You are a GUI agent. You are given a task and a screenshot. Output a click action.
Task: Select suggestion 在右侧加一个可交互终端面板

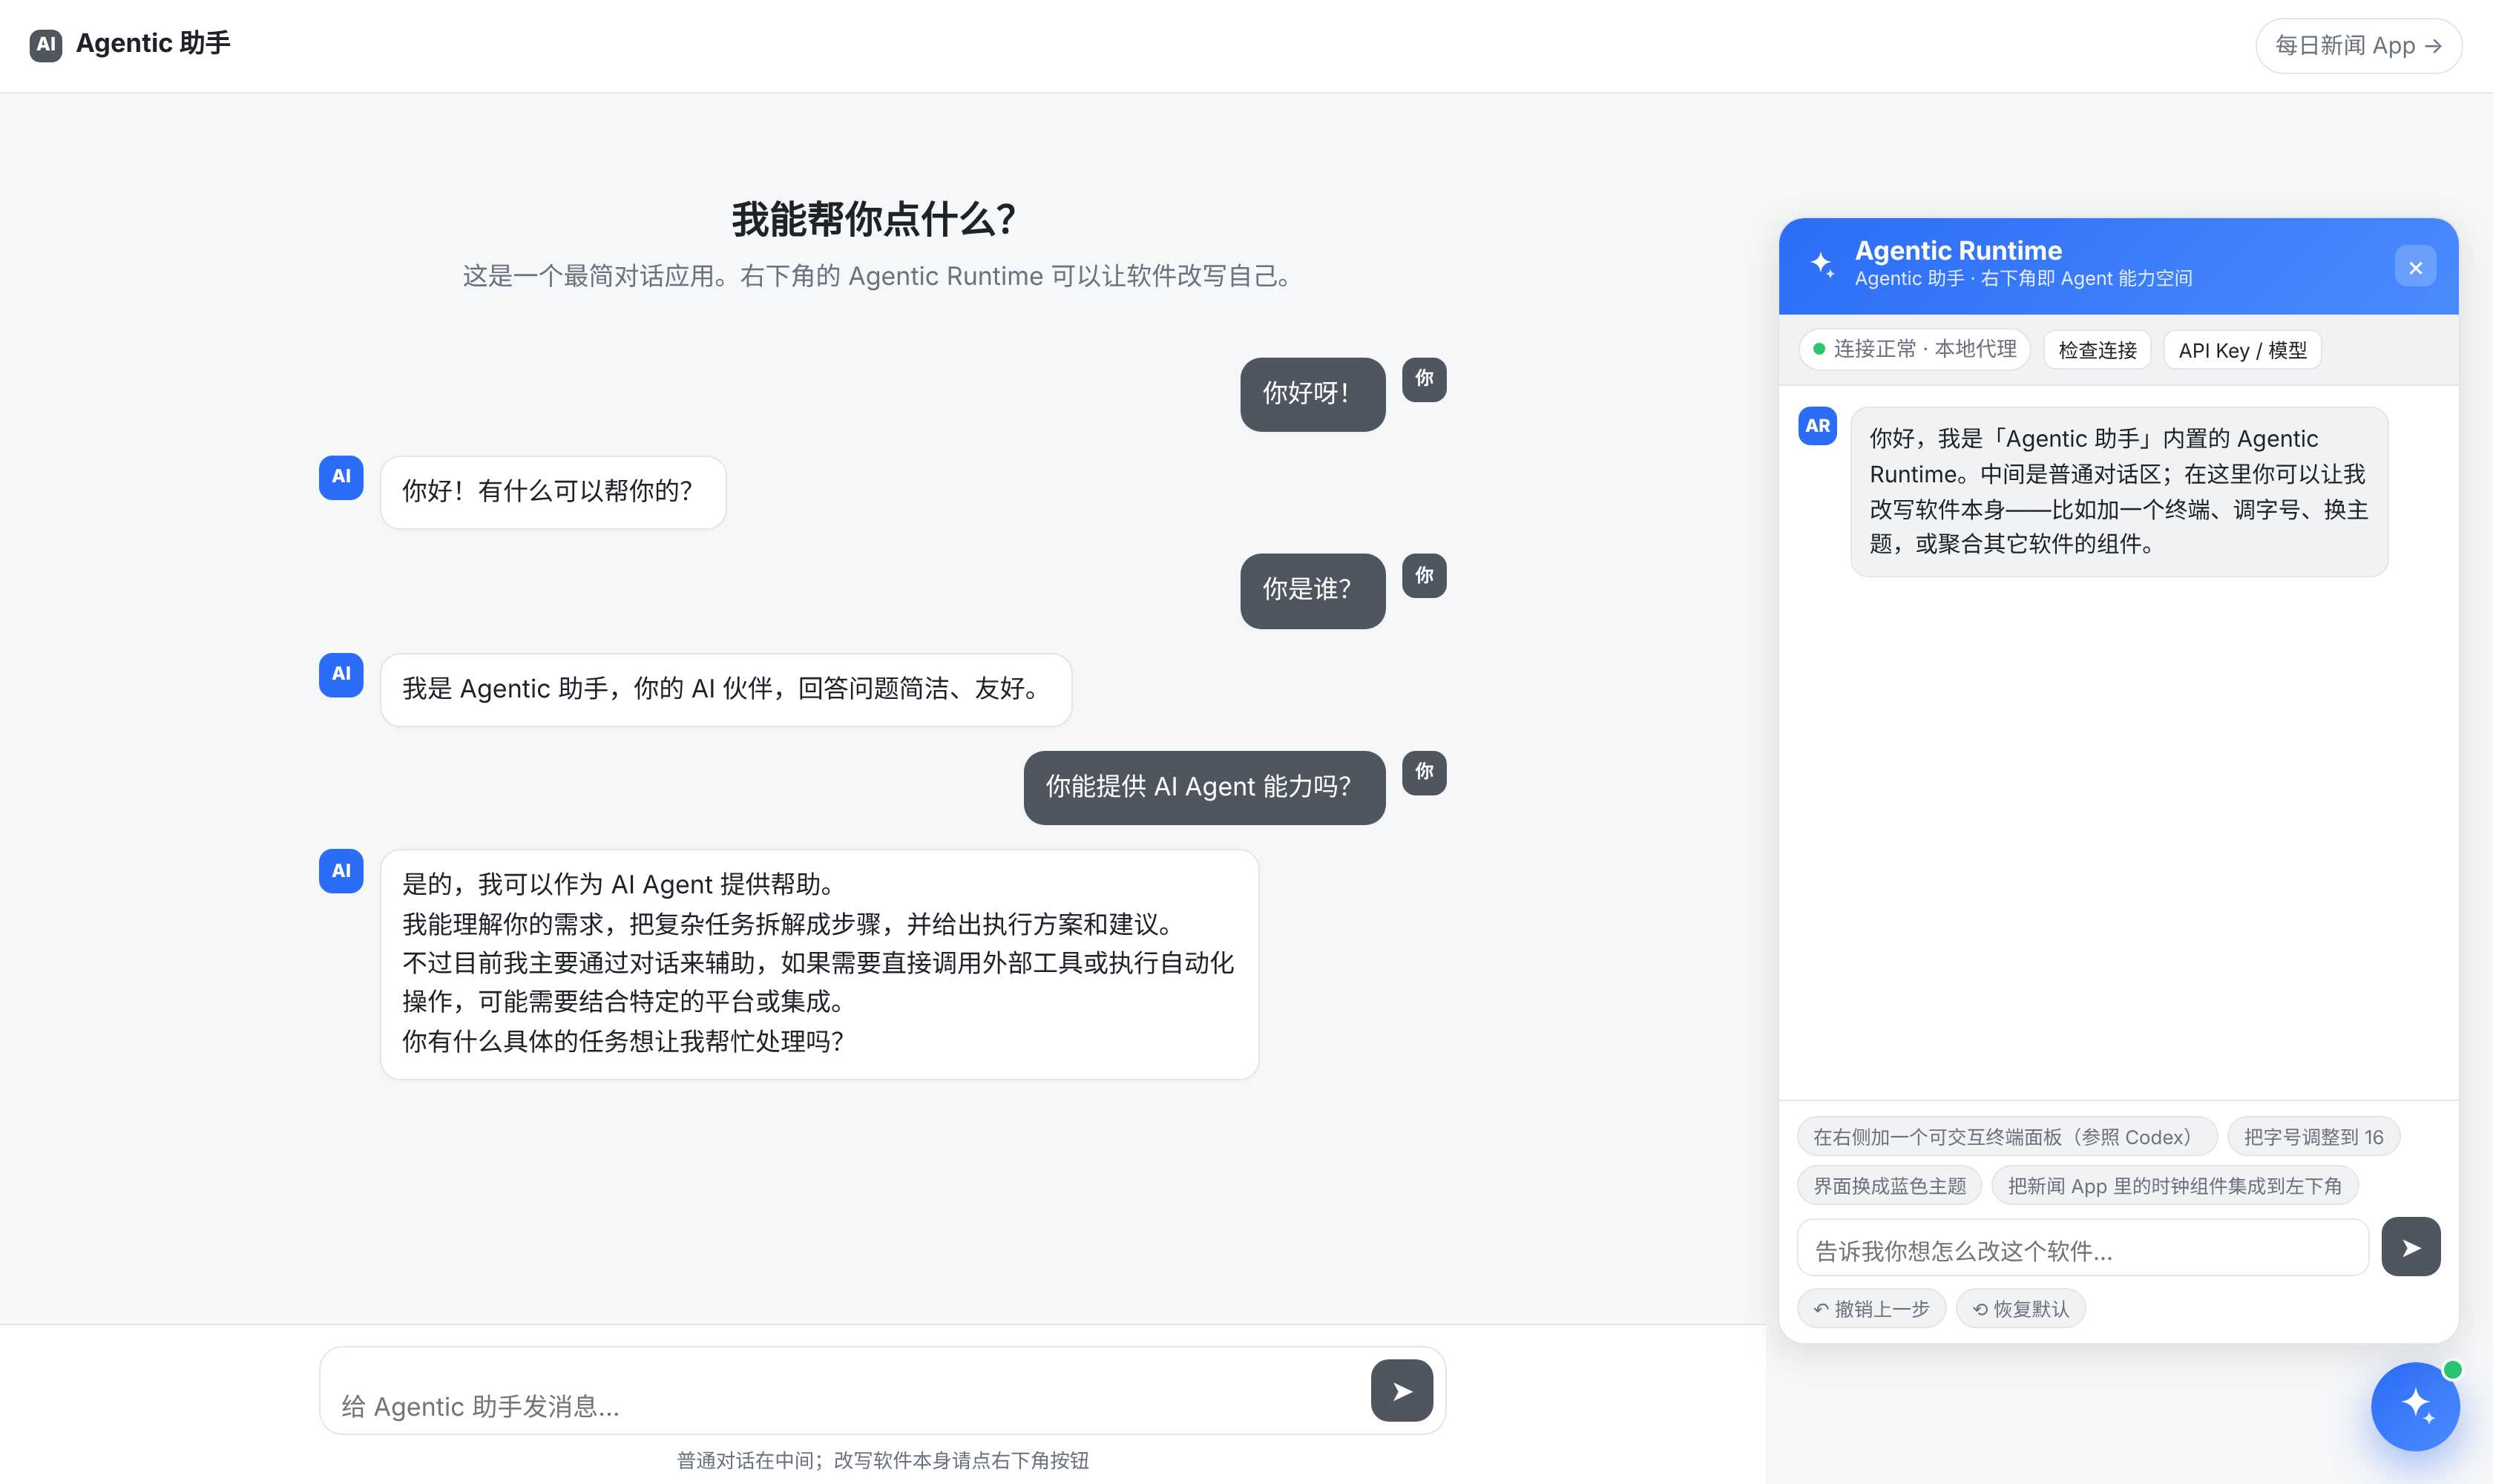pyautogui.click(x=2007, y=1137)
